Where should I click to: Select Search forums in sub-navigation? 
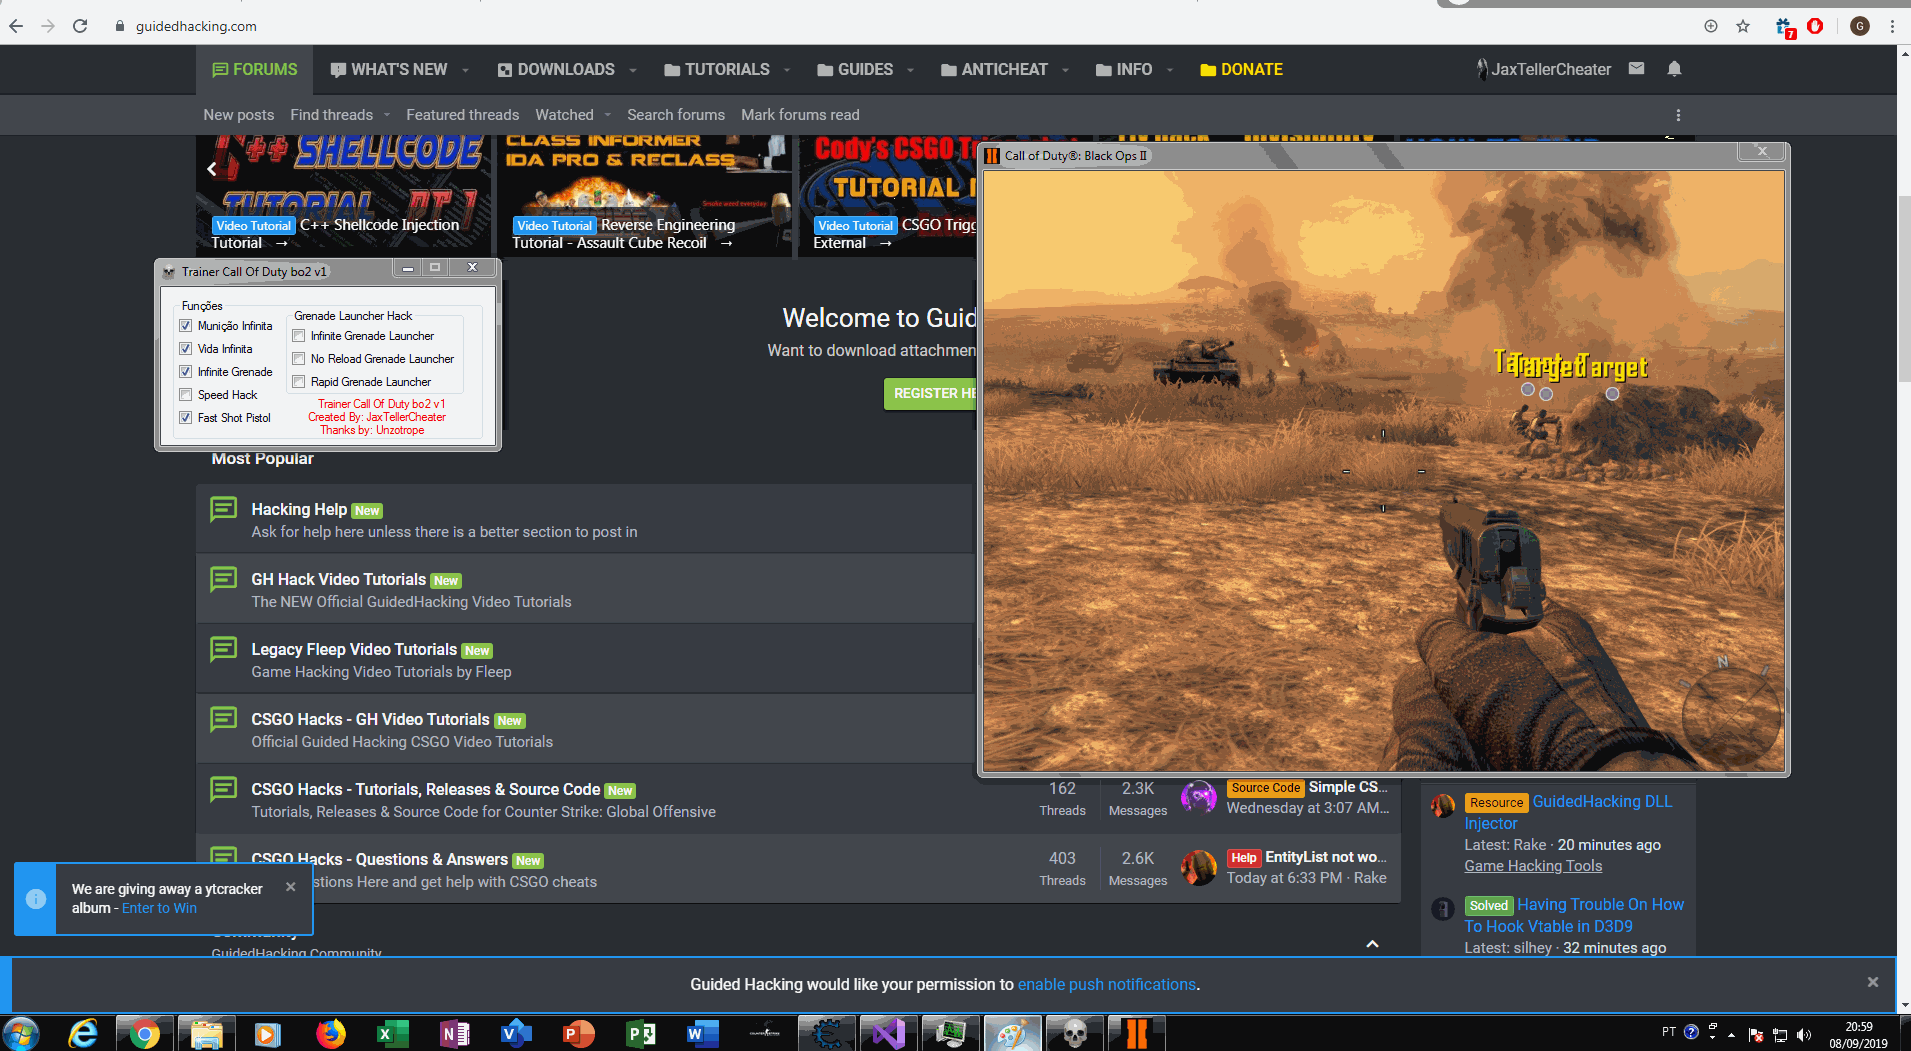click(676, 115)
